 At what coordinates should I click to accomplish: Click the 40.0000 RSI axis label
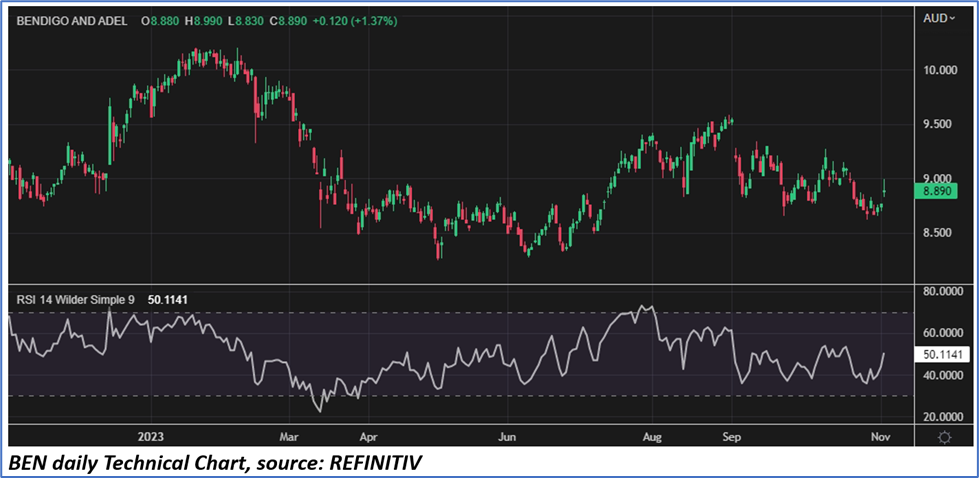point(943,375)
